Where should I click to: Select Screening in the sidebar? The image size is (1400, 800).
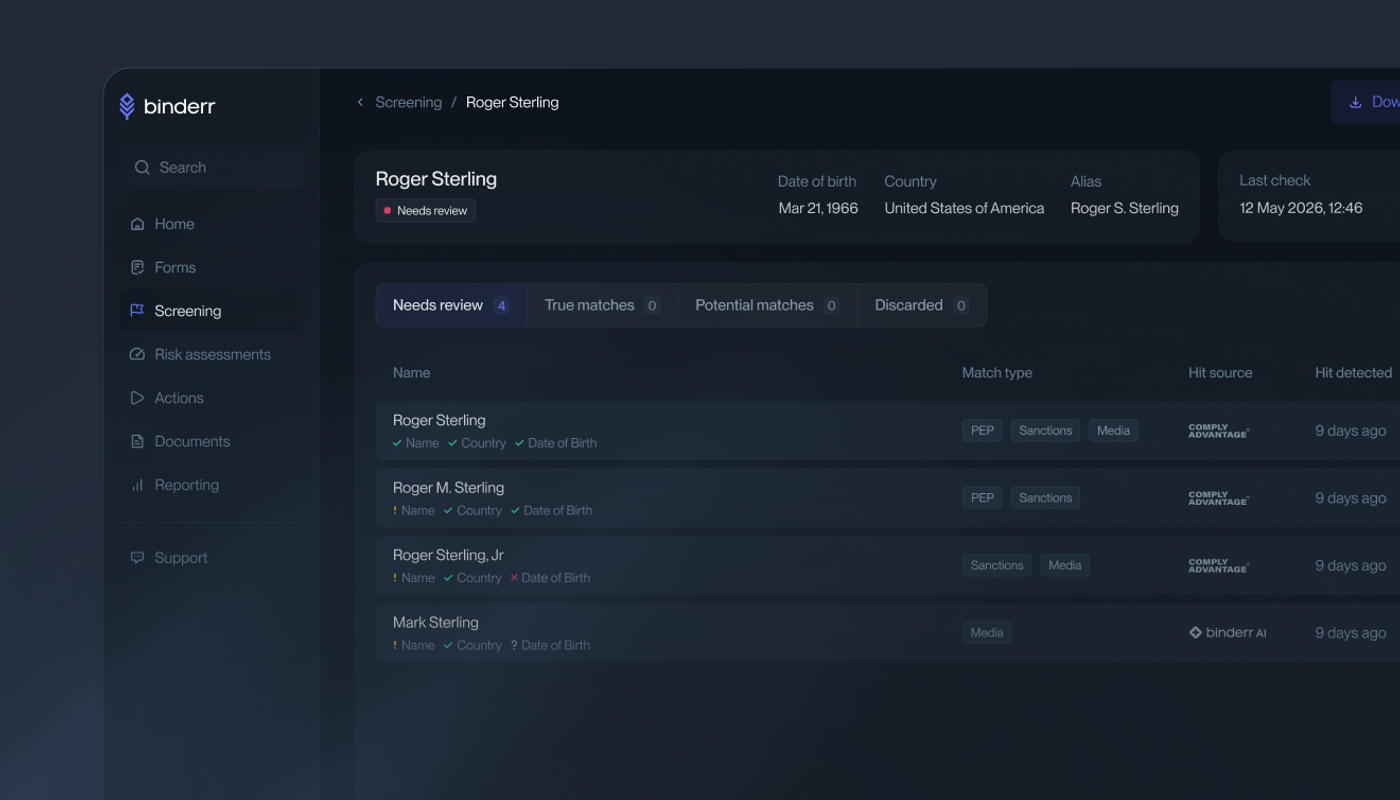coord(211,311)
